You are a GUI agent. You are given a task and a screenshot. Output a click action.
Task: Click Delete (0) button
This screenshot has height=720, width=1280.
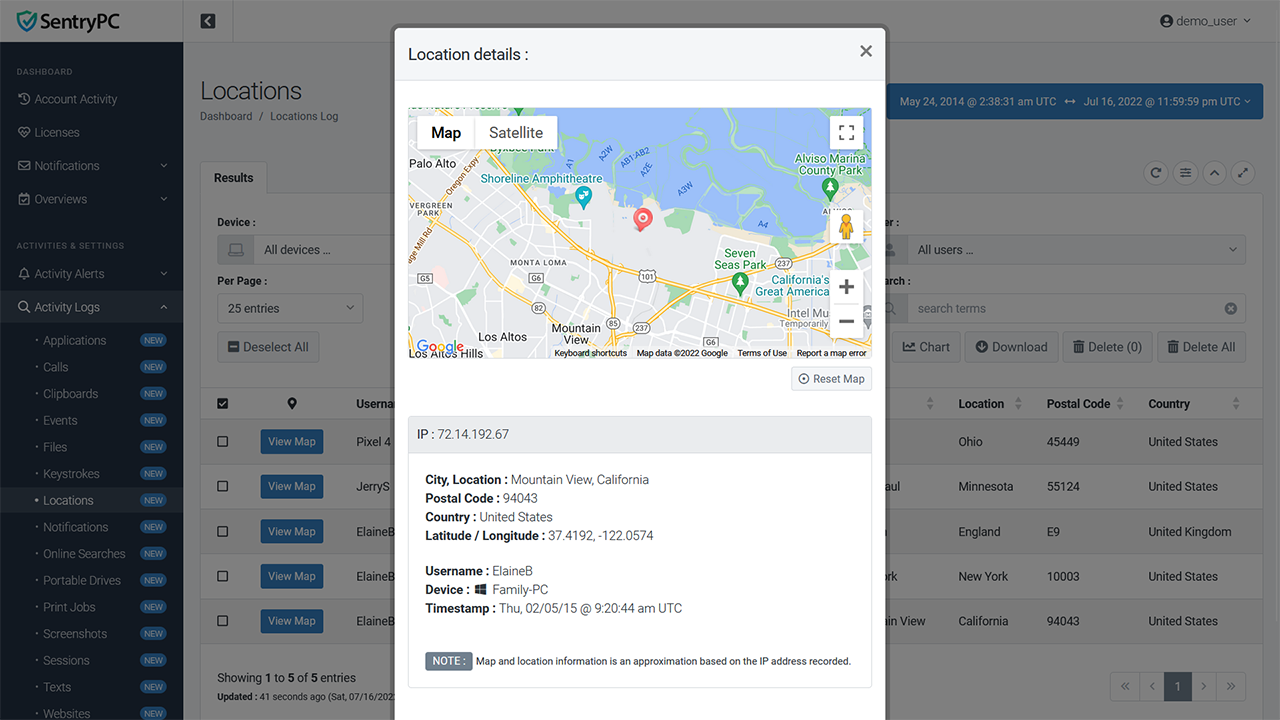(x=1107, y=347)
